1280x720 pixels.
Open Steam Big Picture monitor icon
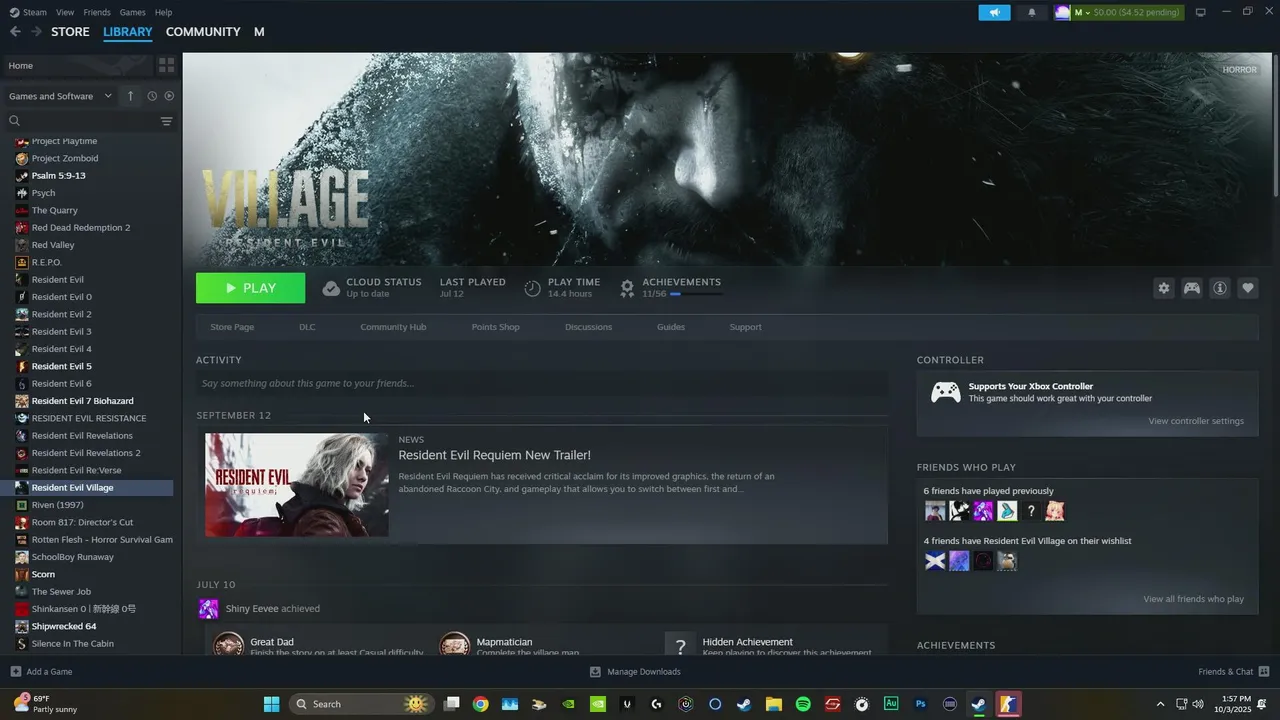1200,12
